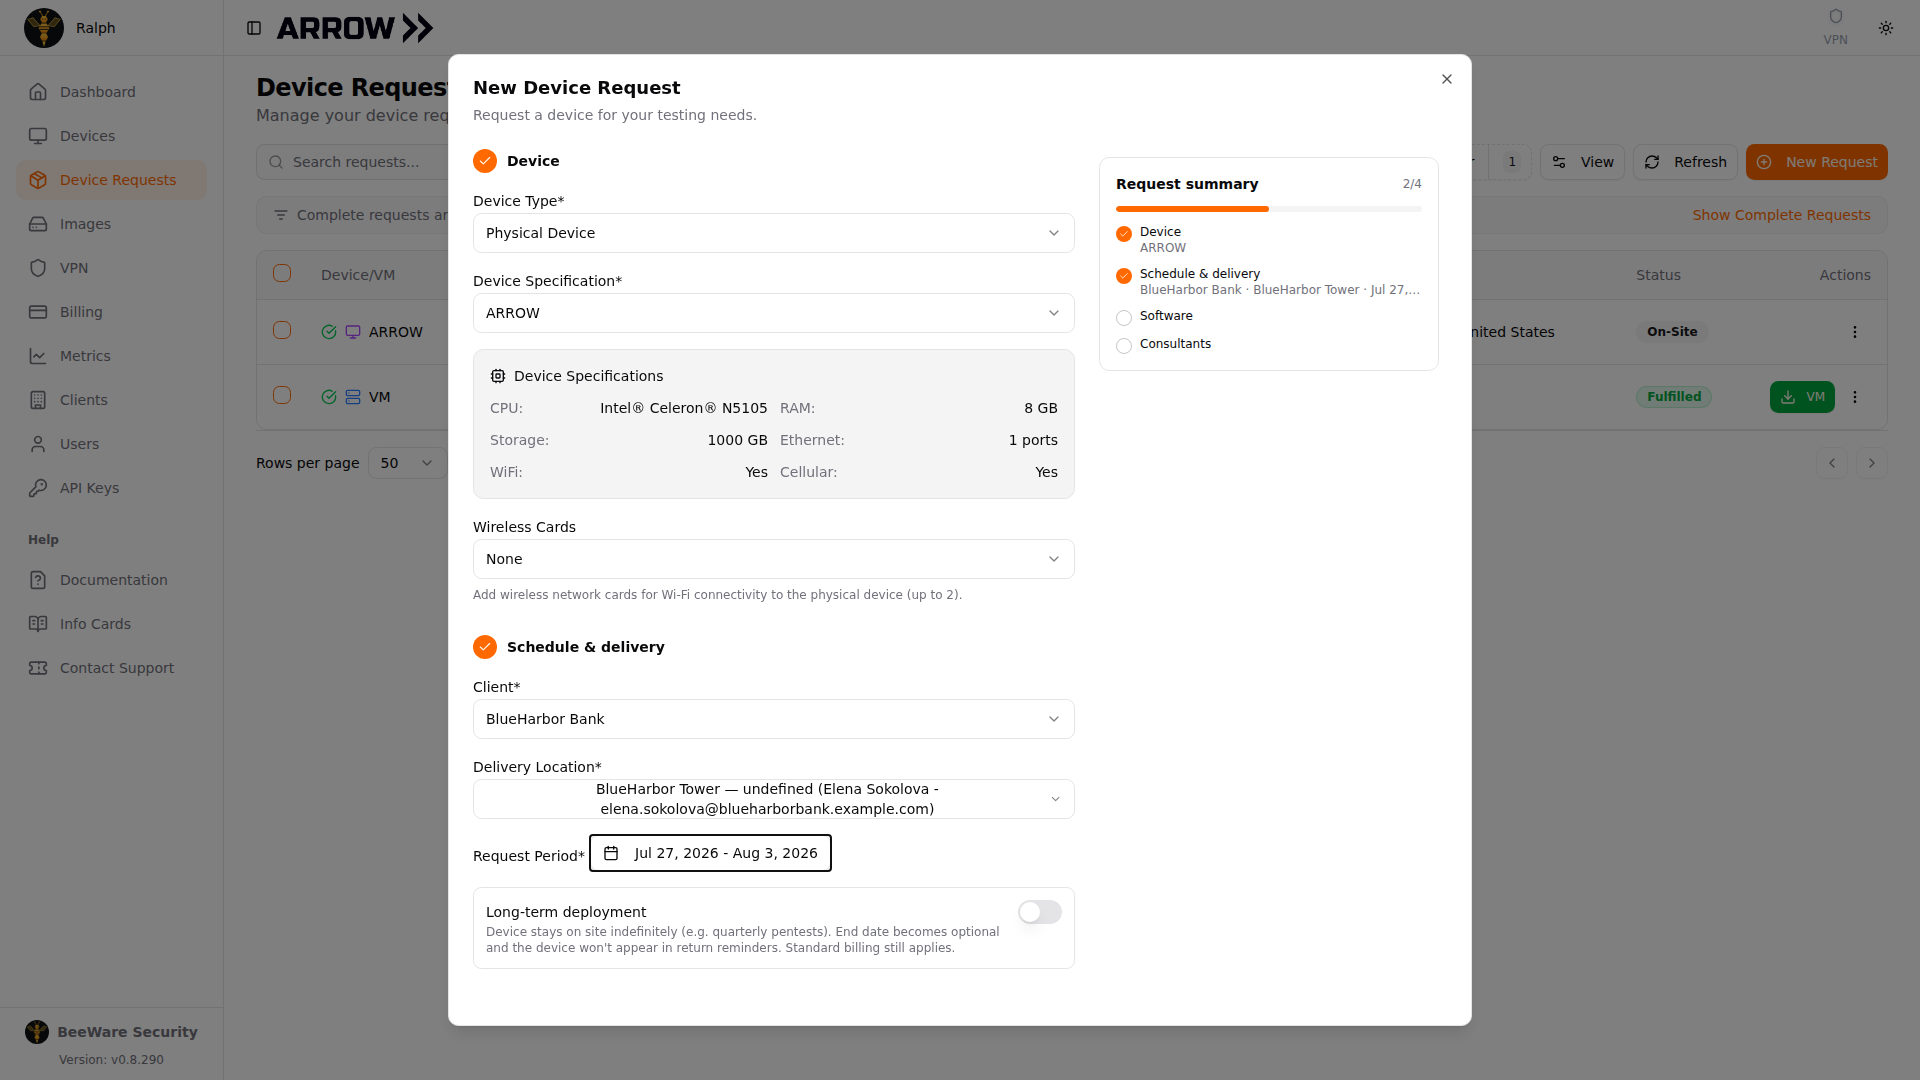Viewport: 1920px width, 1080px height.
Task: Click the API Keys key icon
Action: click(x=38, y=488)
